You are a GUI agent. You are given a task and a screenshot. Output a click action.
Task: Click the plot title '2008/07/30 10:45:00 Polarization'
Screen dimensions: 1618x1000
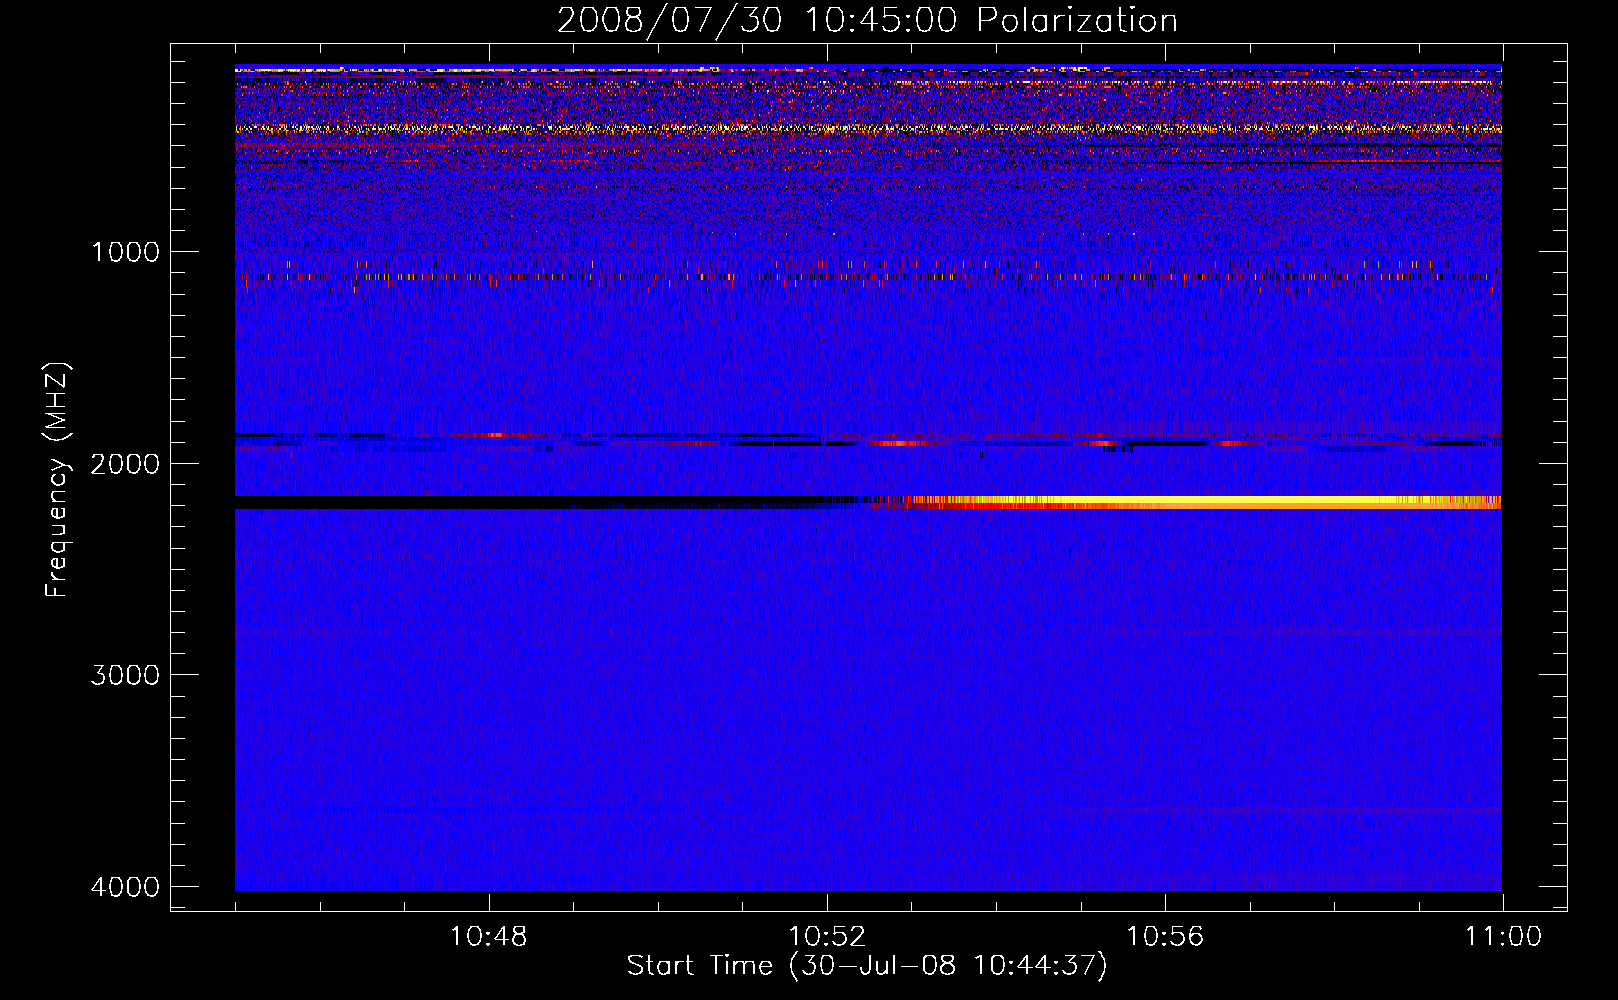pyautogui.click(x=867, y=21)
